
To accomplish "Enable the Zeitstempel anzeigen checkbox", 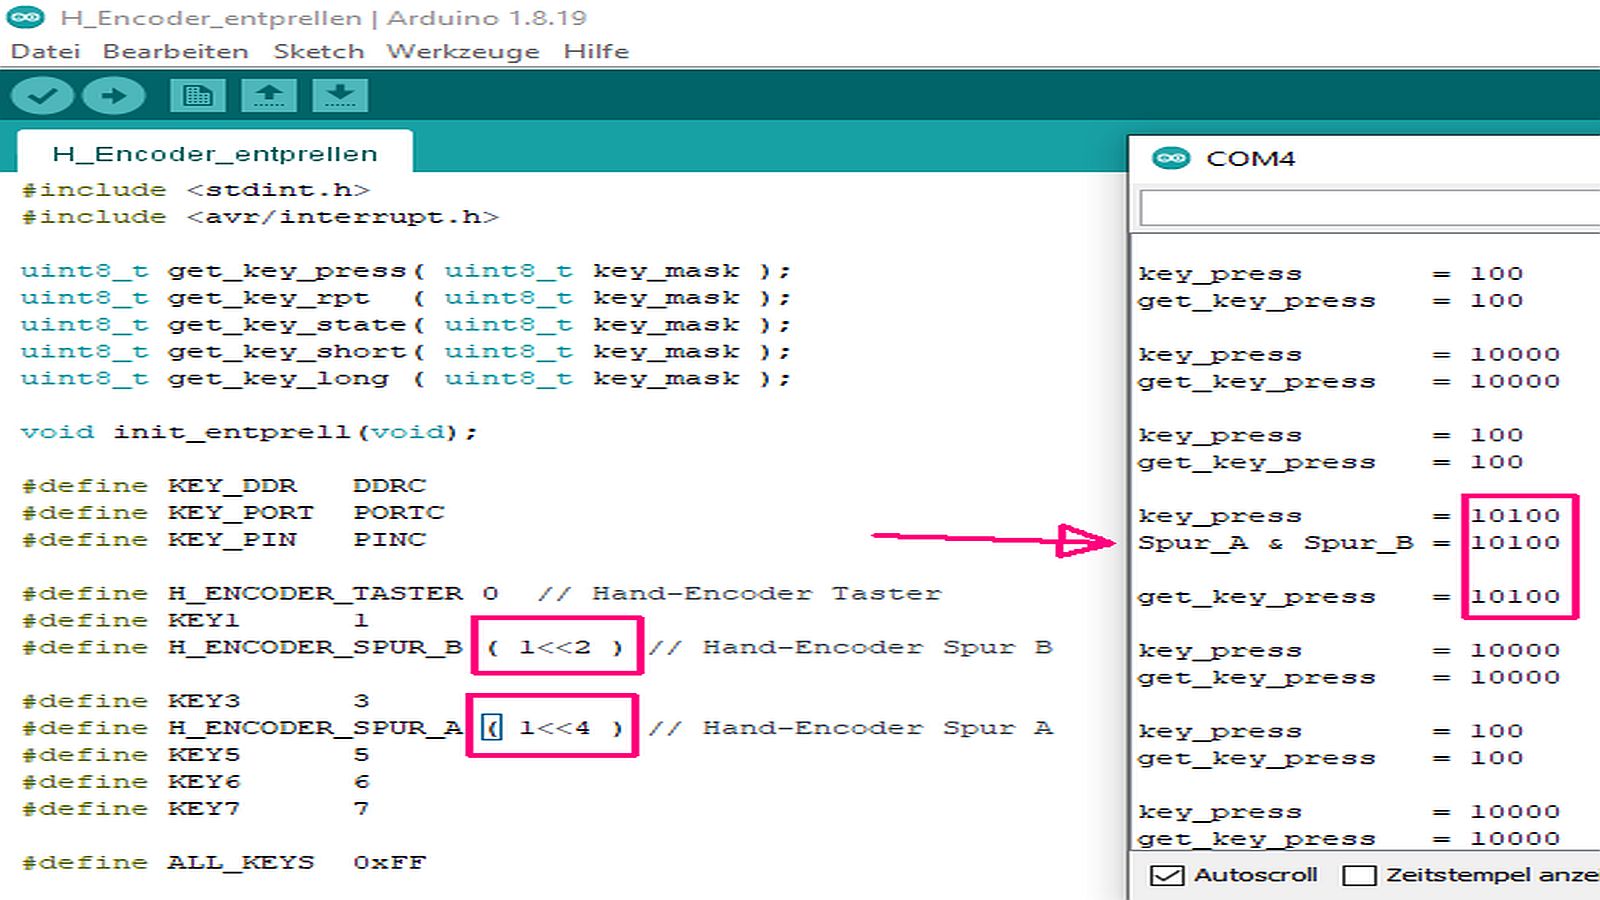I will [x=1359, y=875].
